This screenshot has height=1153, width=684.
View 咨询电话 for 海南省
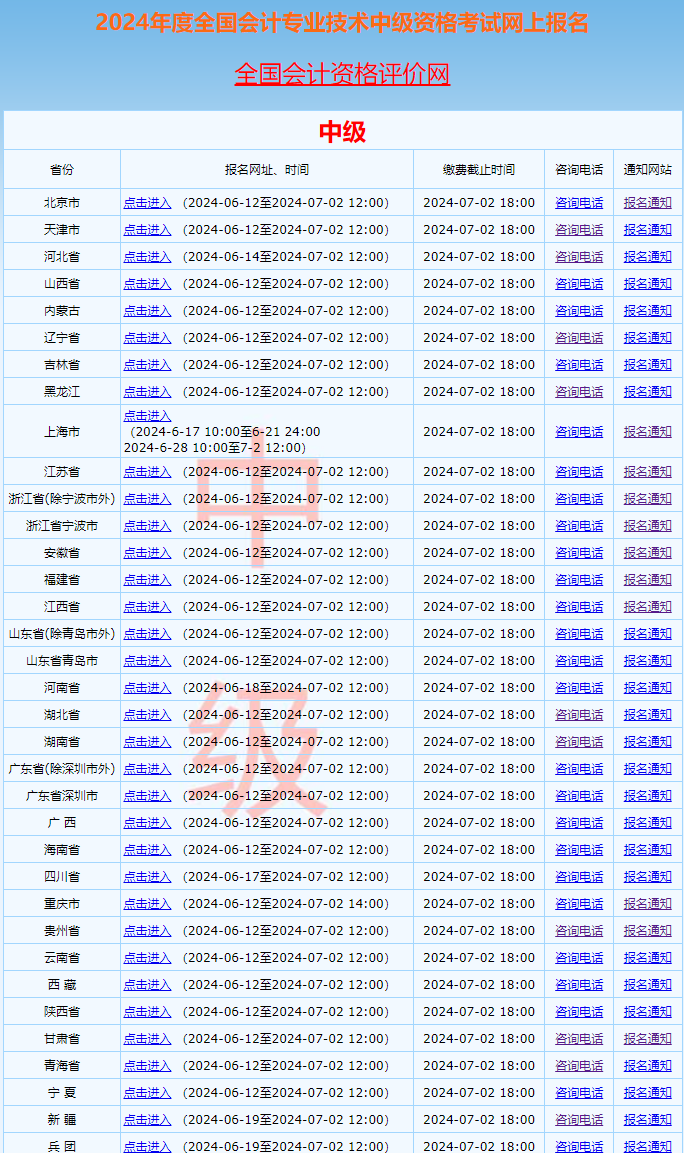click(579, 850)
